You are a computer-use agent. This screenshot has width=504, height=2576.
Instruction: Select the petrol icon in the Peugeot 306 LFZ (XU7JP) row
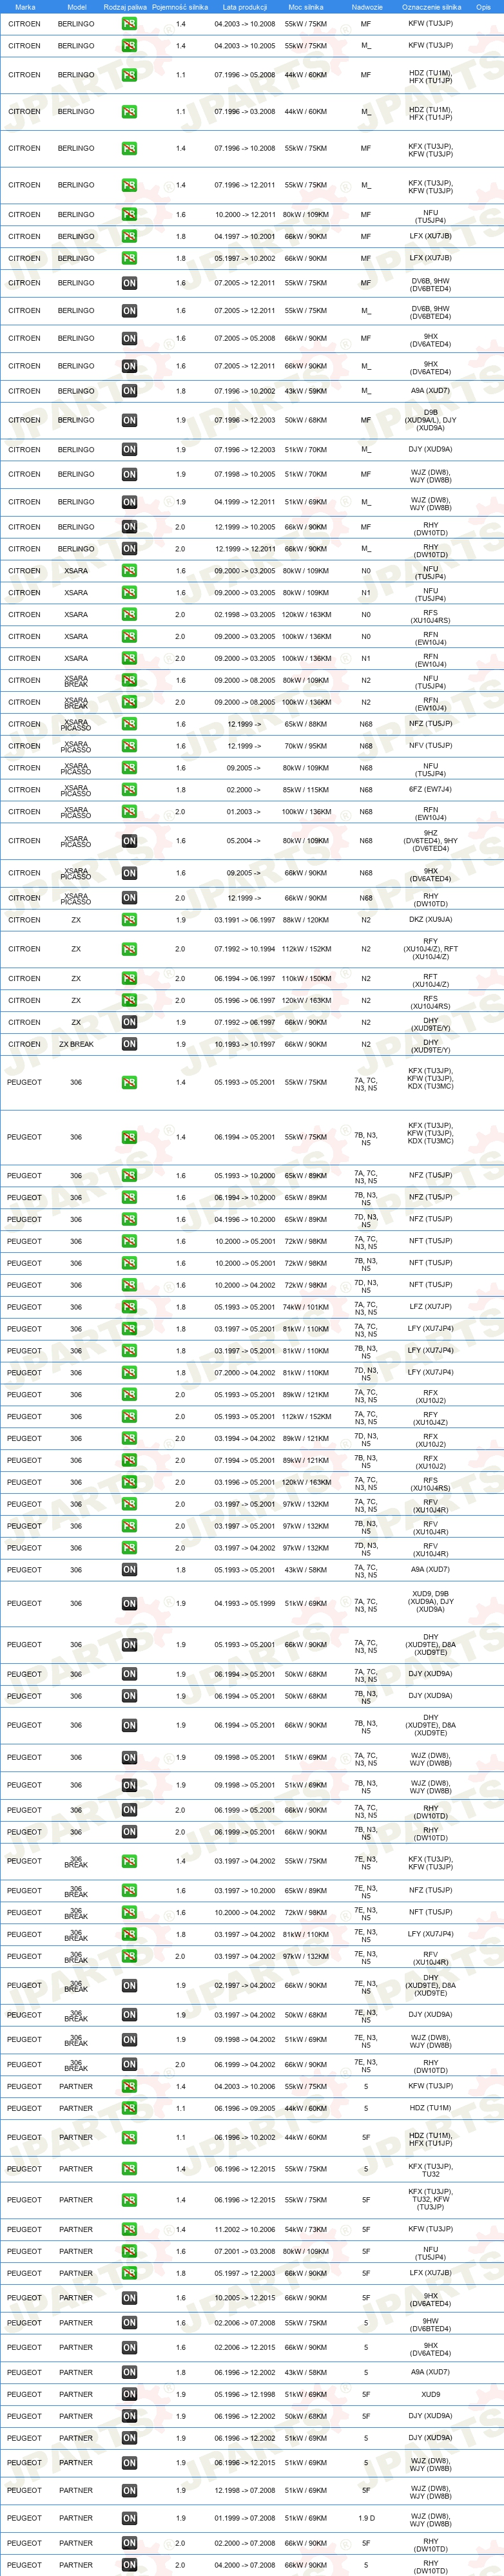point(129,1307)
